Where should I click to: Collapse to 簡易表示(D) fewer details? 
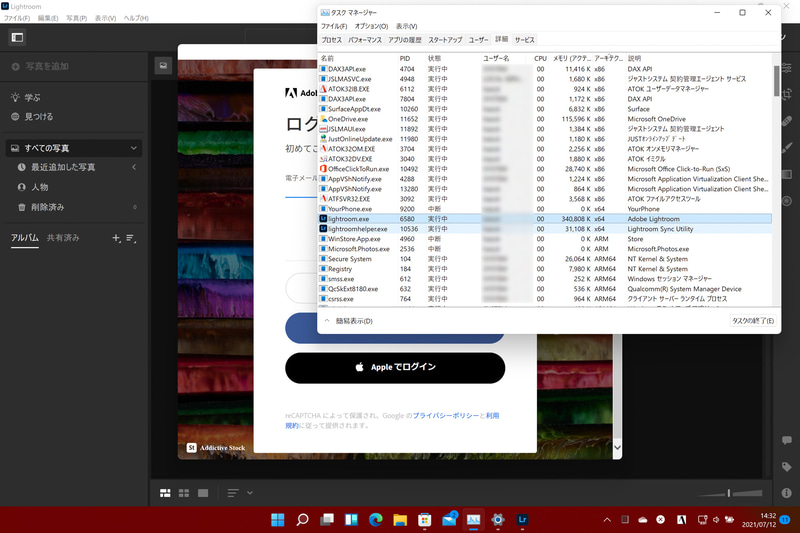pyautogui.click(x=349, y=321)
